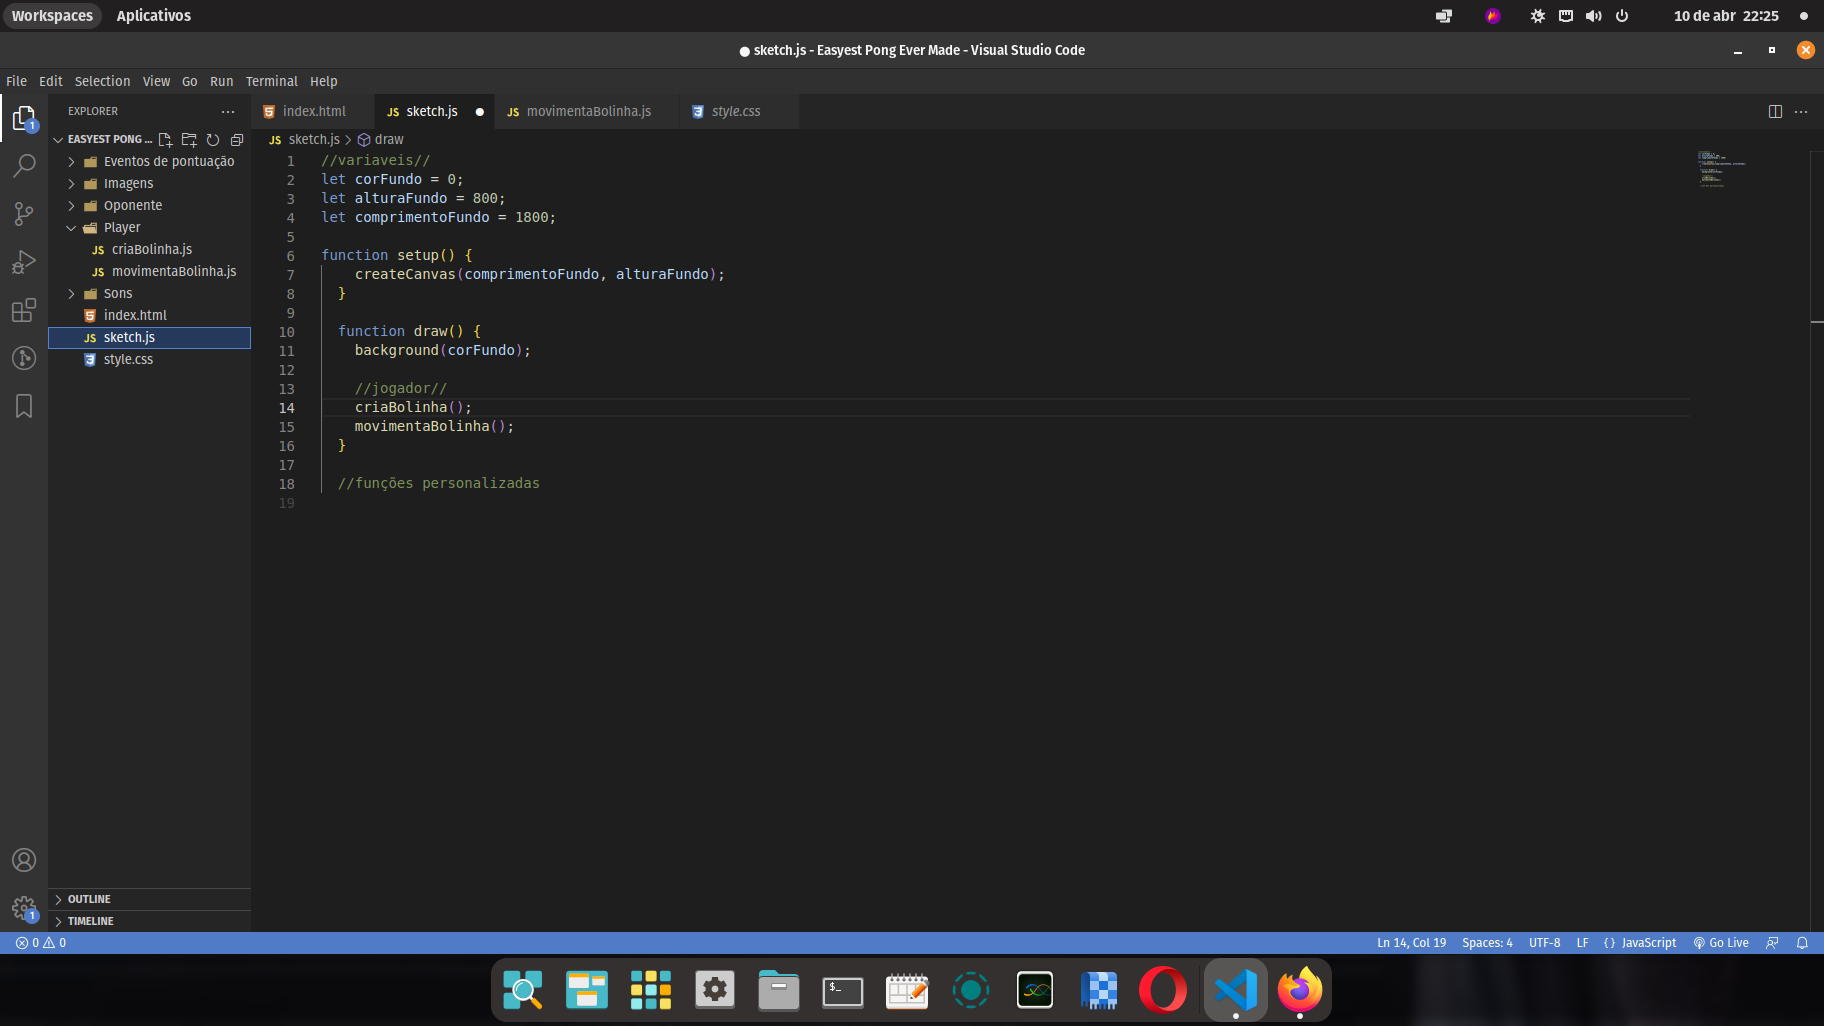Image resolution: width=1824 pixels, height=1026 pixels.
Task: Open style.css from the Explorer tree
Action: (x=149, y=360)
